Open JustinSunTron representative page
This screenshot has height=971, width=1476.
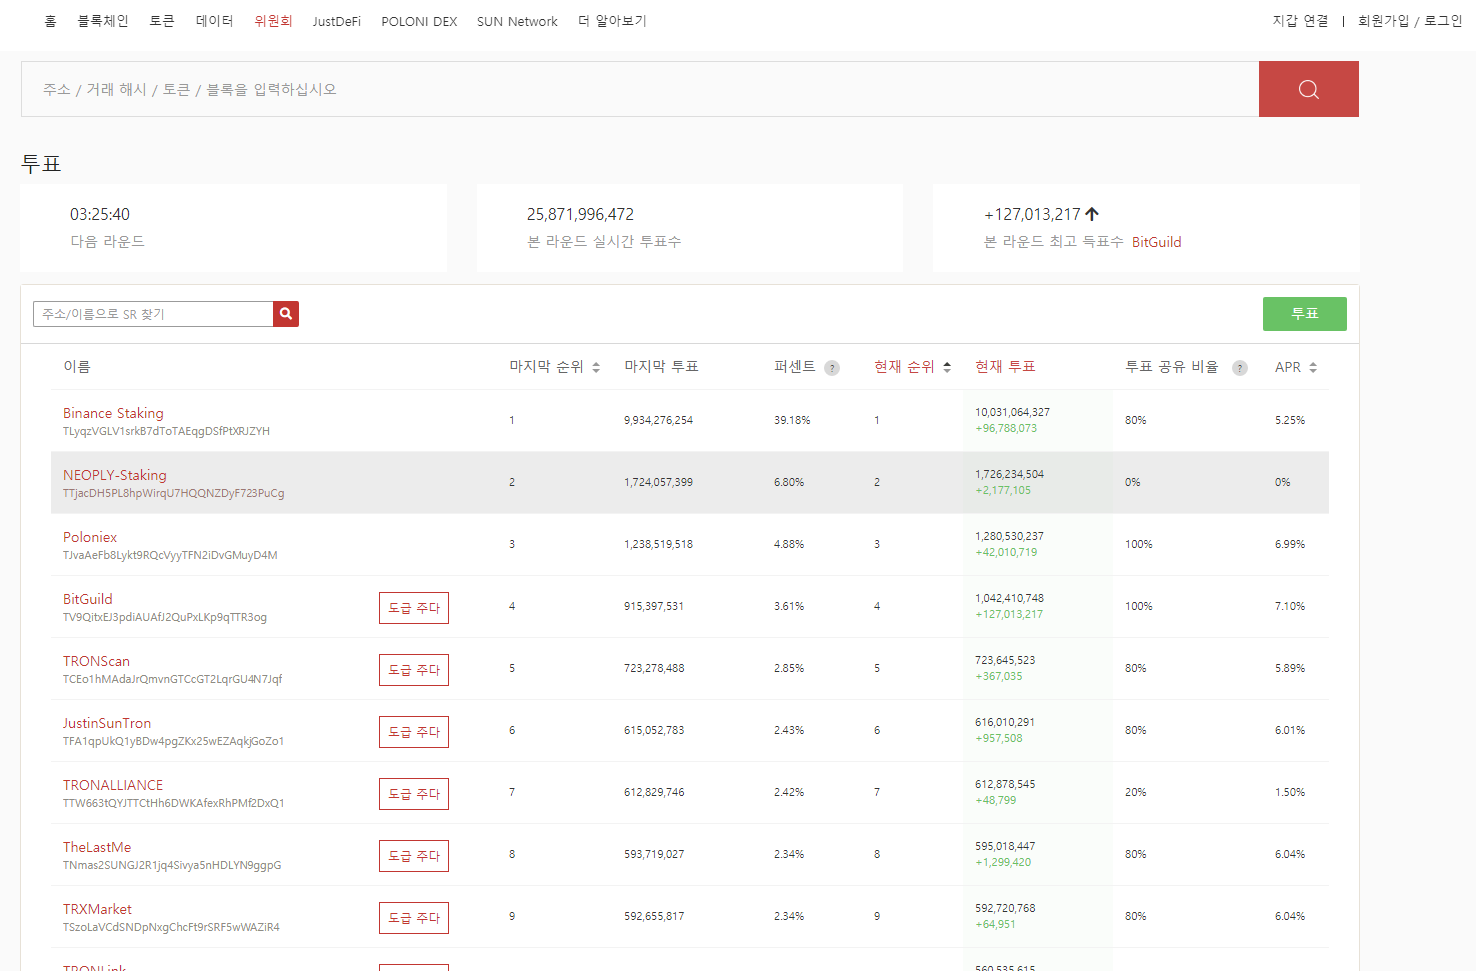pos(107,723)
